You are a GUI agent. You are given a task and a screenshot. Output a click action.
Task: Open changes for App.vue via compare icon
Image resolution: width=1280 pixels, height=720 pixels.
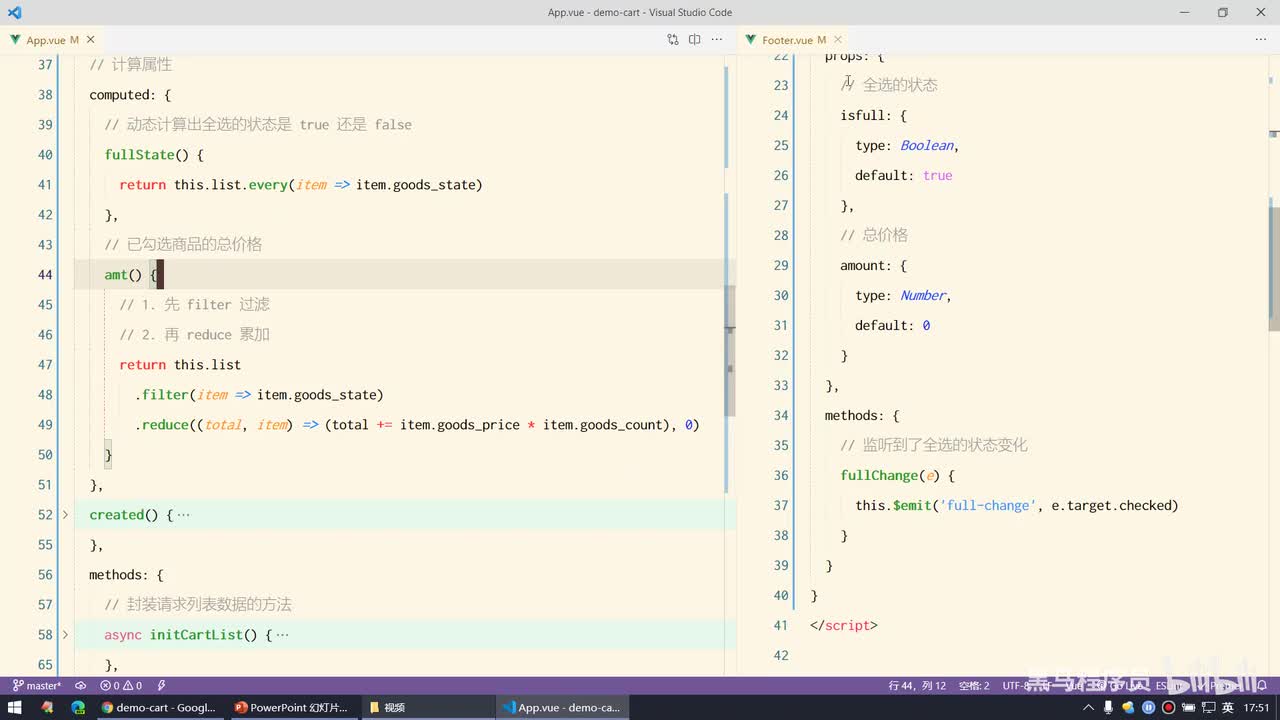pos(673,40)
